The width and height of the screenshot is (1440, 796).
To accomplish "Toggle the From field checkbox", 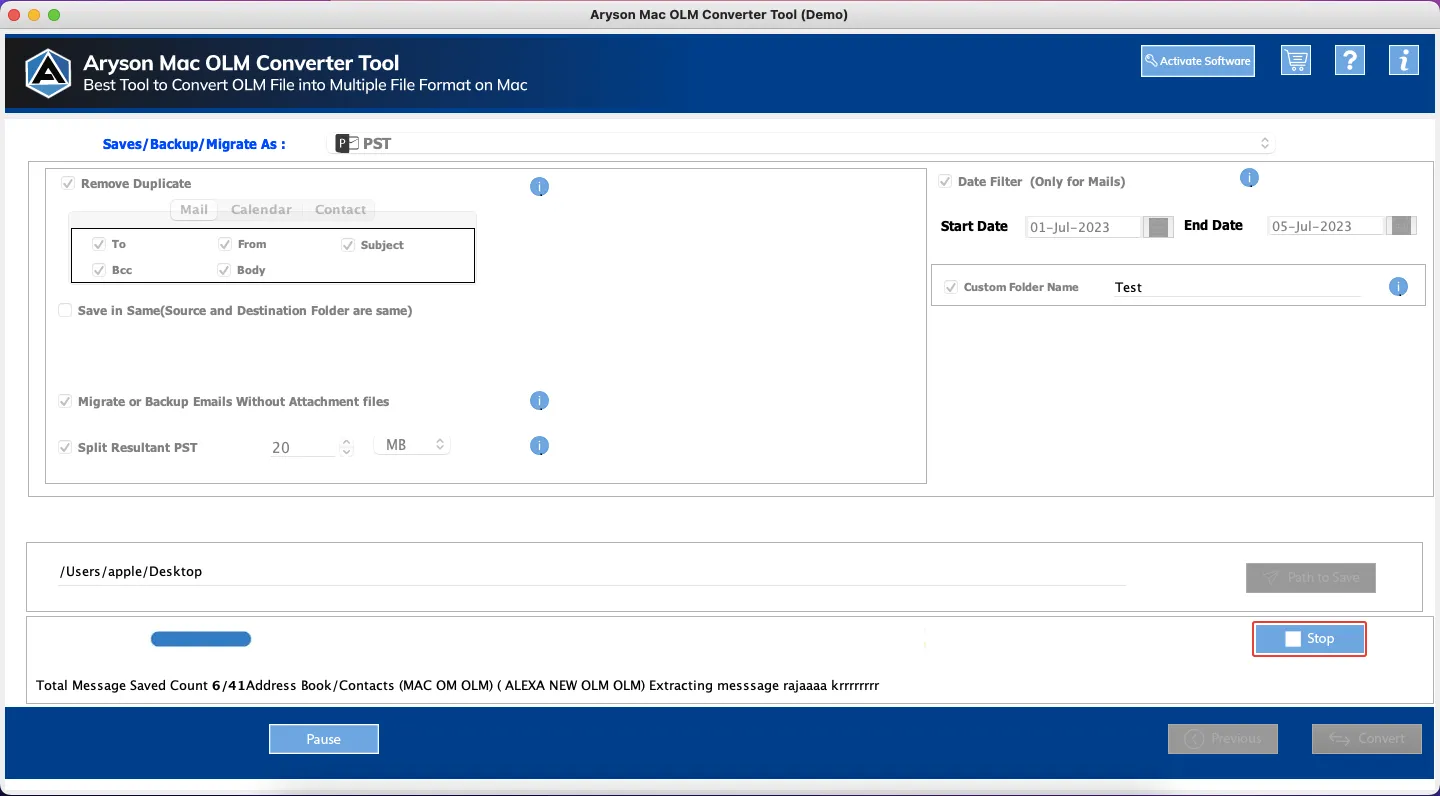I will coord(225,244).
